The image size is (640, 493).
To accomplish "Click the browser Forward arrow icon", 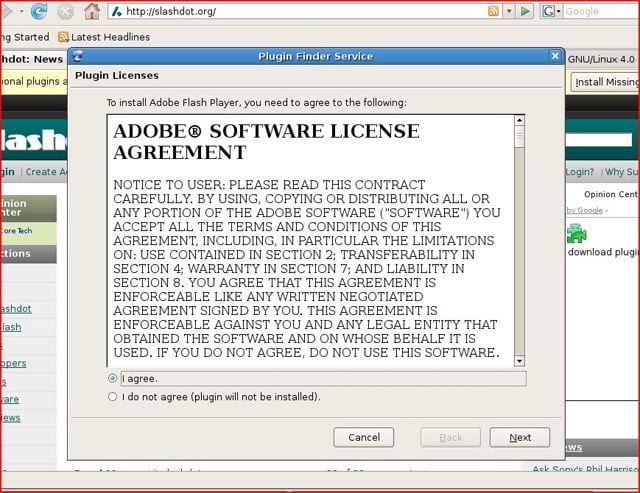I will pos(7,11).
